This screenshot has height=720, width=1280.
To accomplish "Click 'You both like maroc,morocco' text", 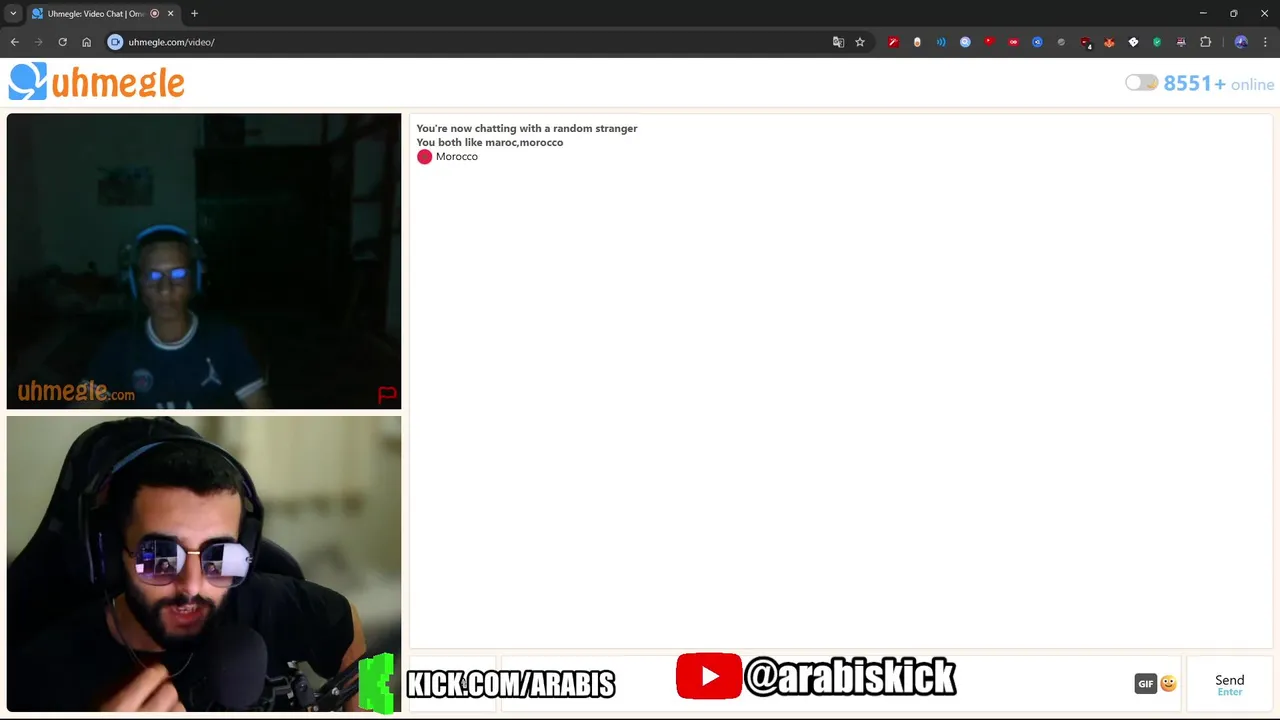I will coord(490,142).
